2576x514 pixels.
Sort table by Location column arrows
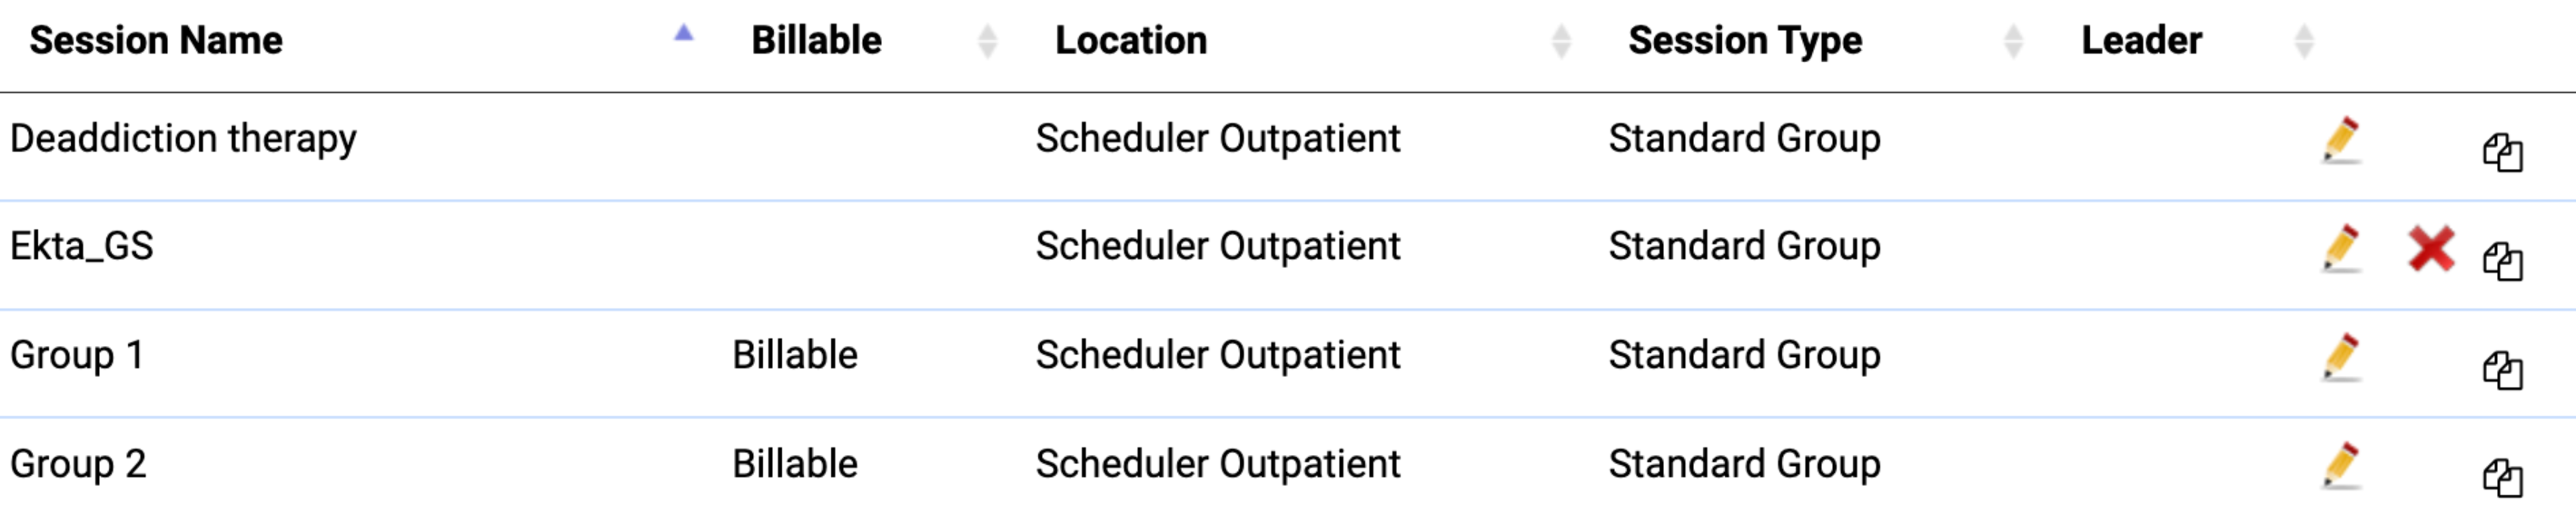(x=1561, y=41)
